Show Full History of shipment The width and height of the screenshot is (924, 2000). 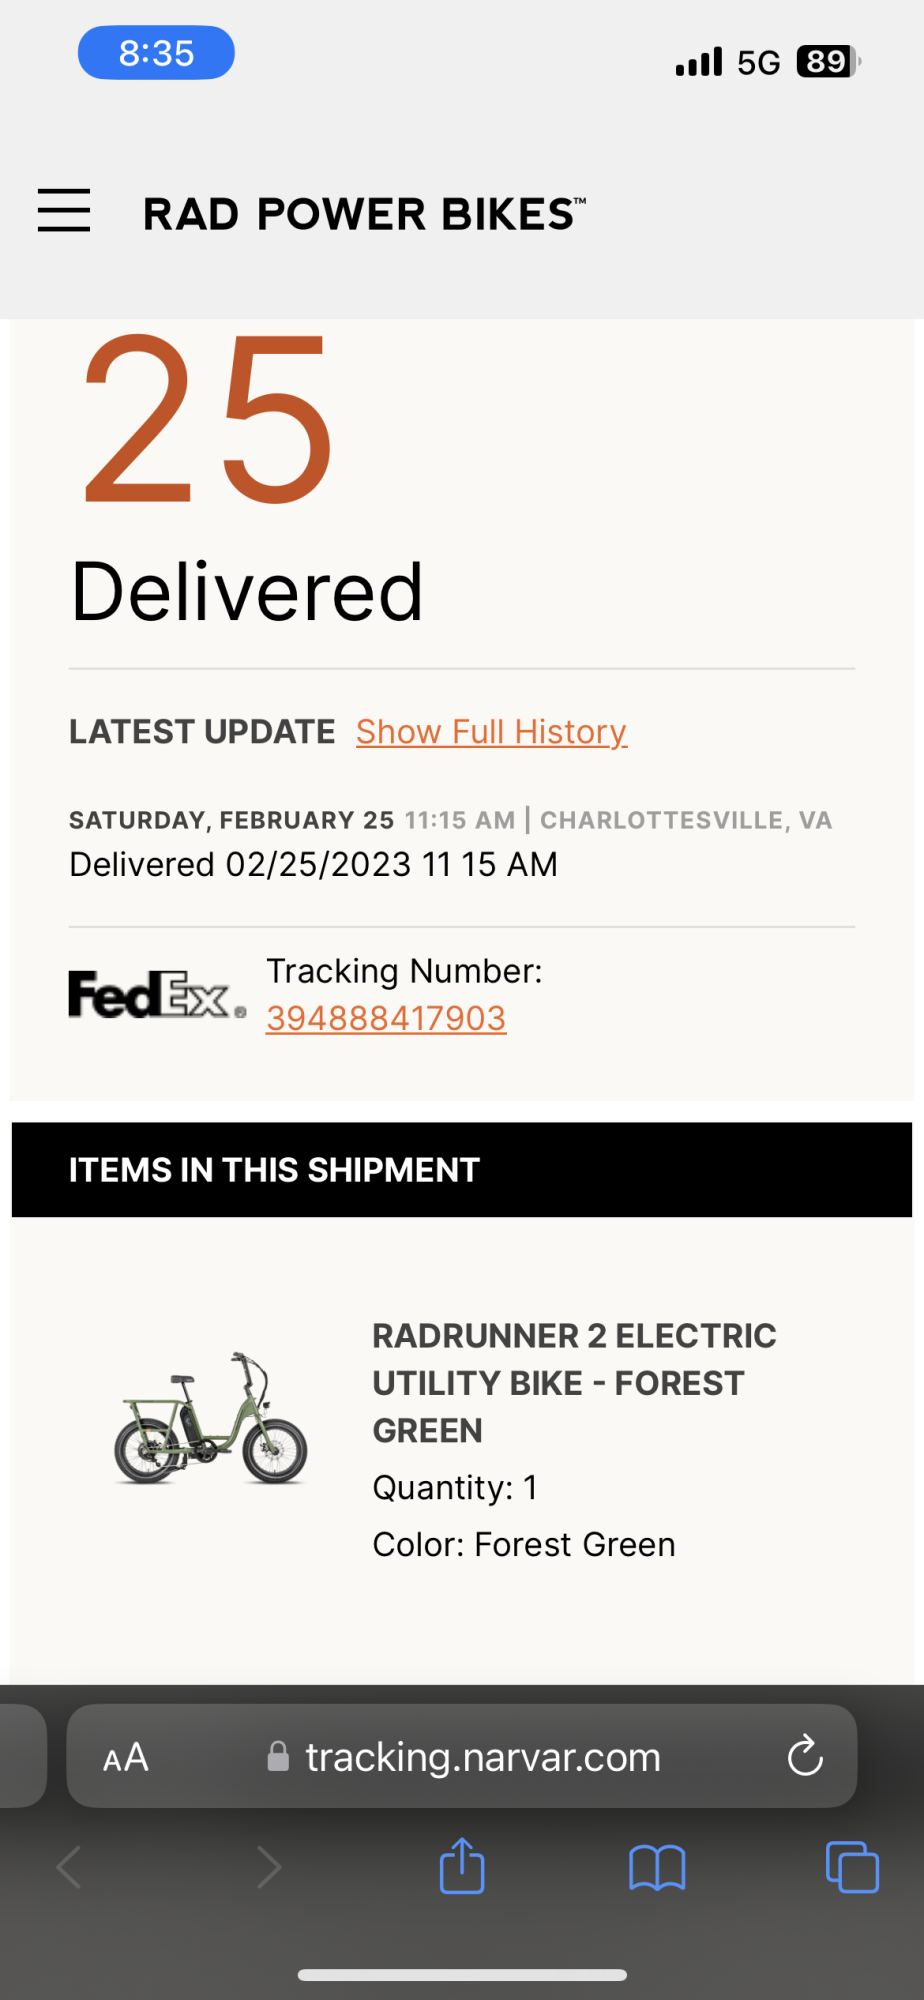(491, 732)
